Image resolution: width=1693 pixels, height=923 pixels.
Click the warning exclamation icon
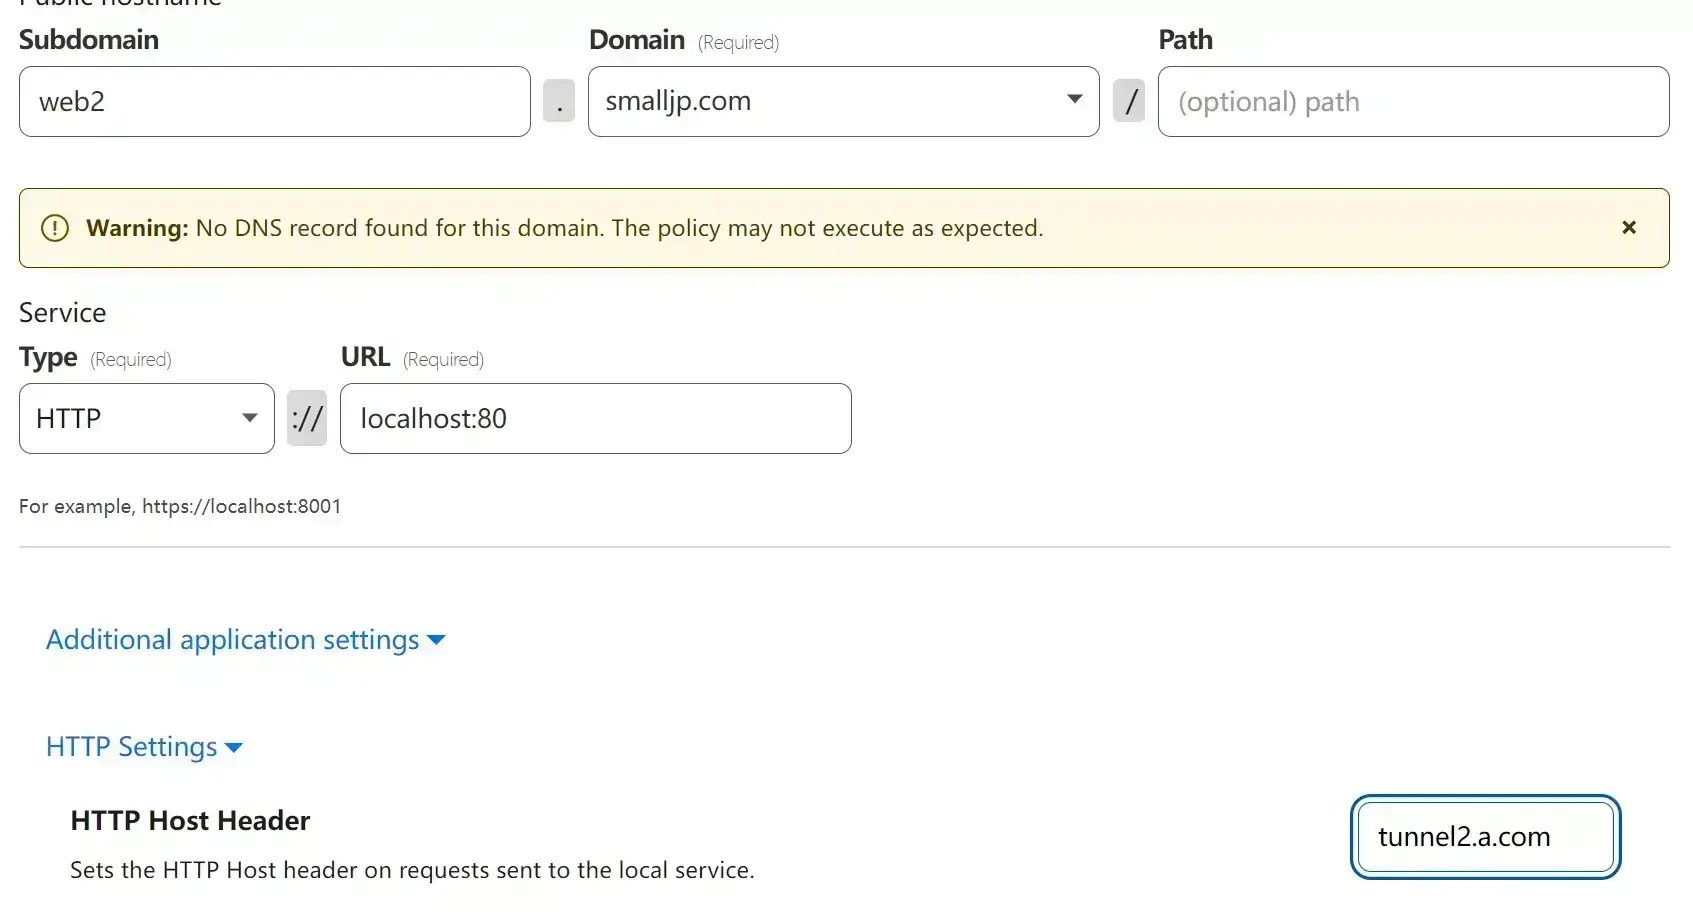pos(55,228)
